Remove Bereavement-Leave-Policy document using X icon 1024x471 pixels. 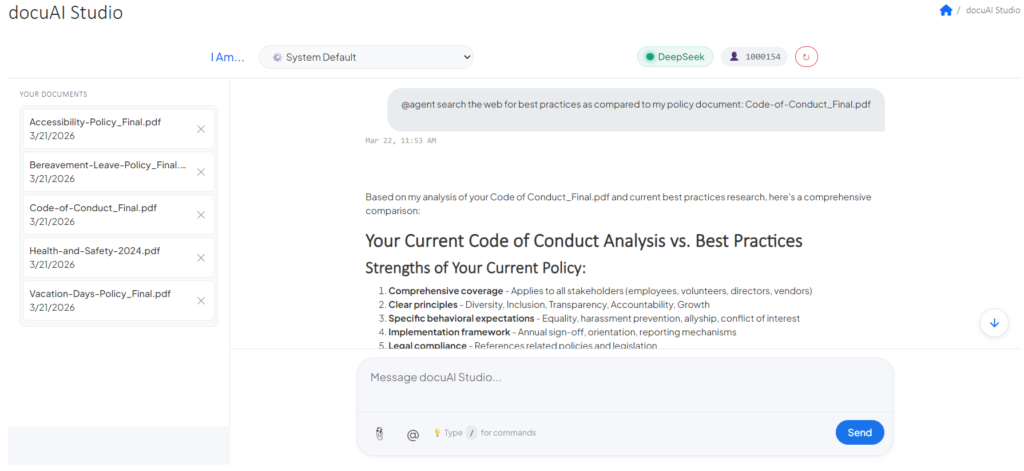point(201,172)
